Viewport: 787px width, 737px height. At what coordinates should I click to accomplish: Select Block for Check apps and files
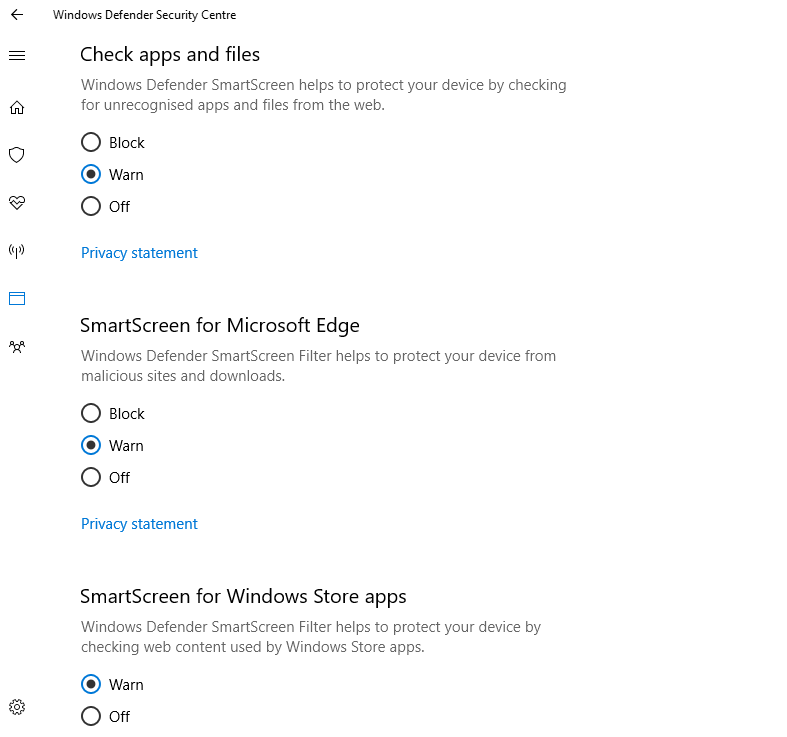[91, 143]
